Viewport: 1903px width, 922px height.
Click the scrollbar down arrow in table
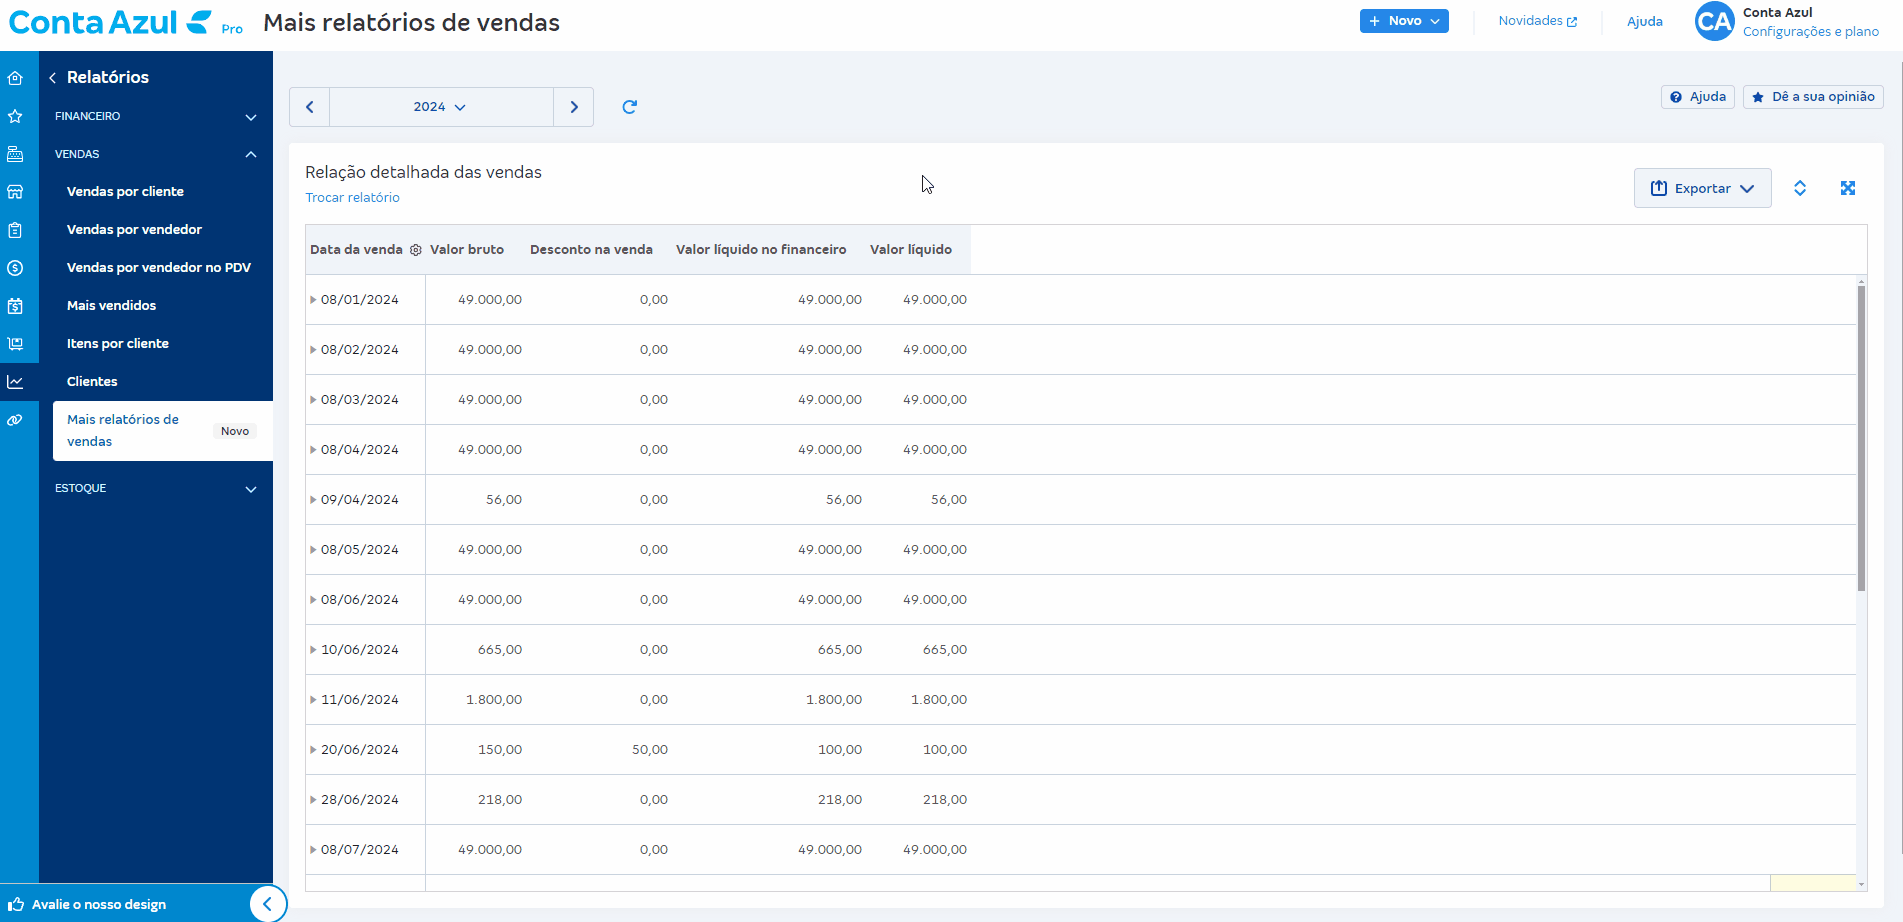1861,884
